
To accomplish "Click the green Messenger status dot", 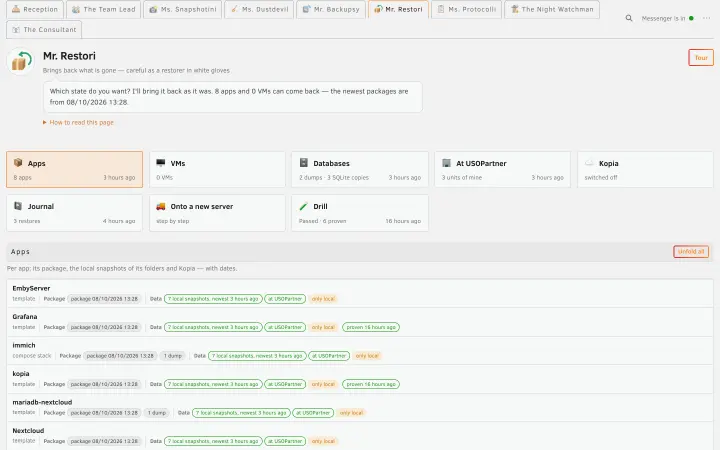I will click(691, 18).
